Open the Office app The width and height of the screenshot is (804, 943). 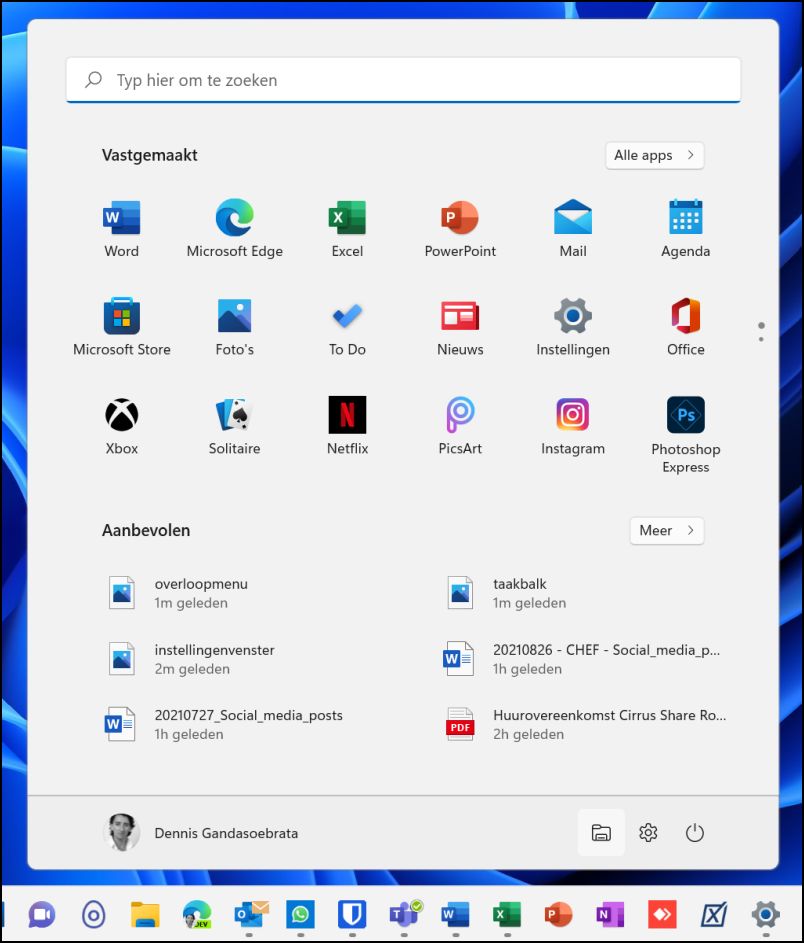[x=686, y=328]
